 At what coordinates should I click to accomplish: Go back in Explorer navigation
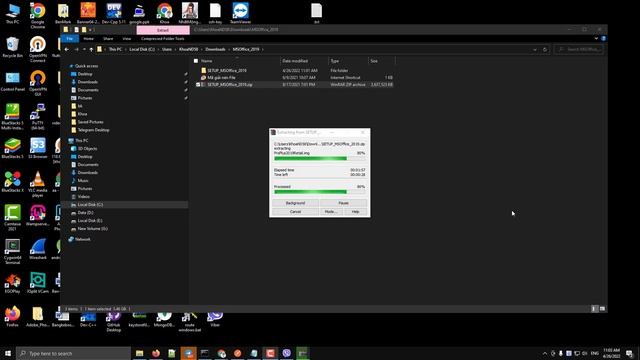[67, 49]
